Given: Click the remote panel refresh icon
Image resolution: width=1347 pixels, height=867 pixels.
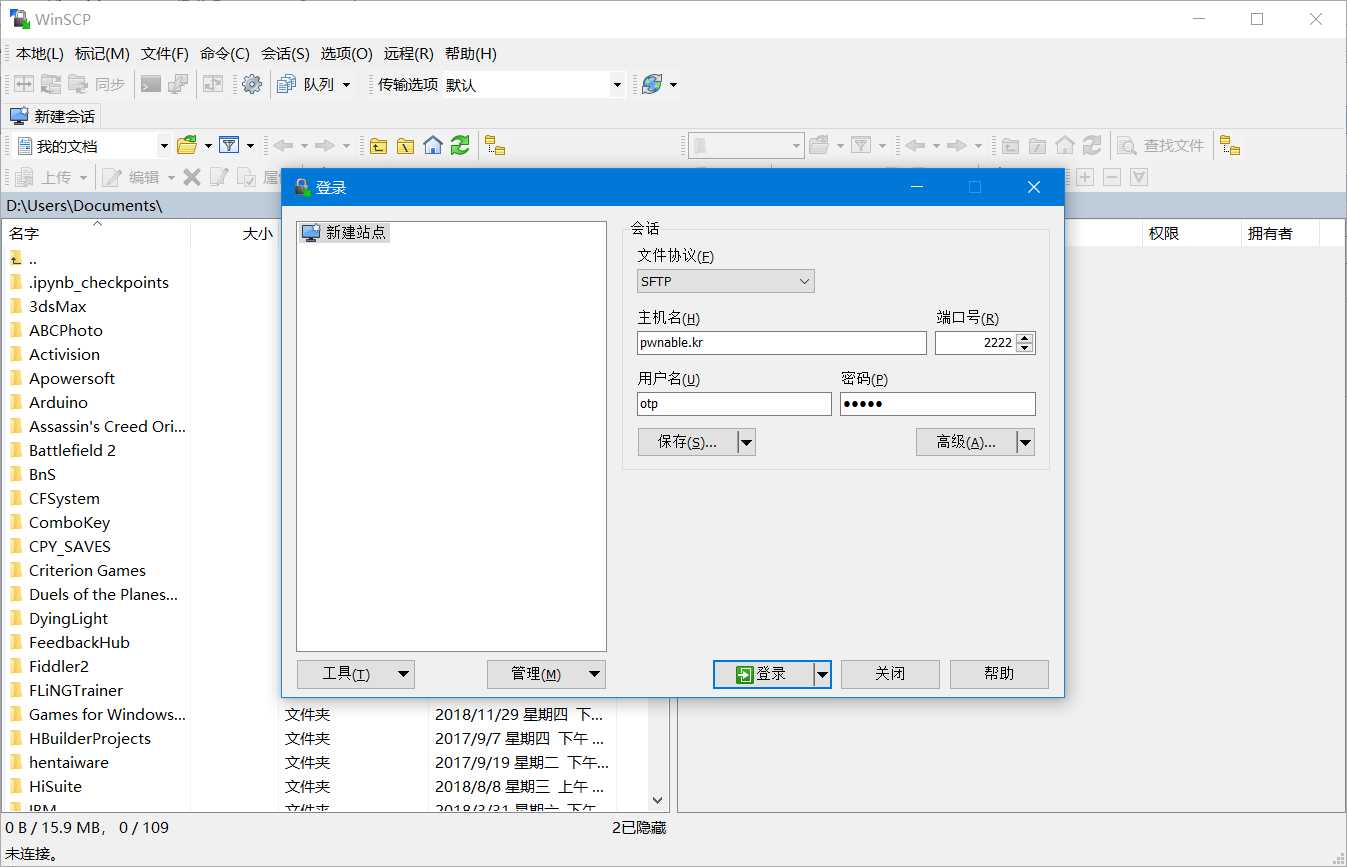Looking at the screenshot, I should [1092, 146].
